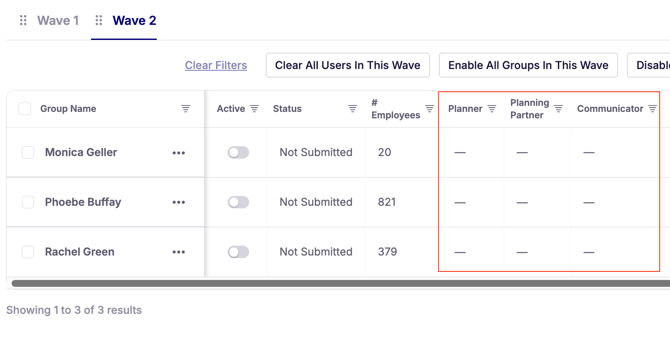Click the Phoebe Buffay group name
Viewport: 670px width, 361px height.
tap(83, 202)
